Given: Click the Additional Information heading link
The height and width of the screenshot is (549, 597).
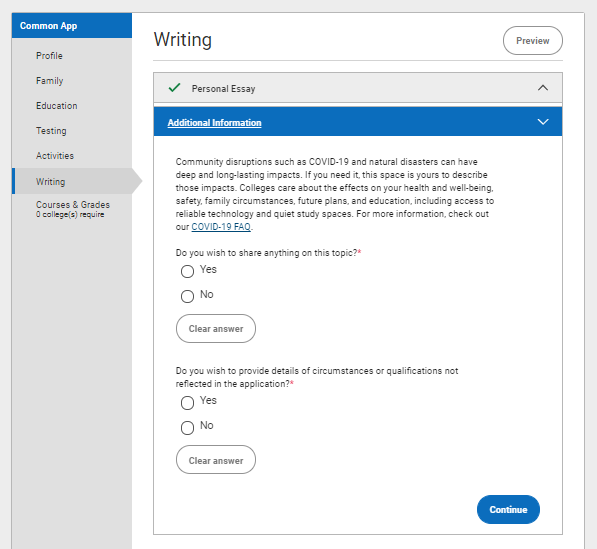Looking at the screenshot, I should (x=214, y=123).
